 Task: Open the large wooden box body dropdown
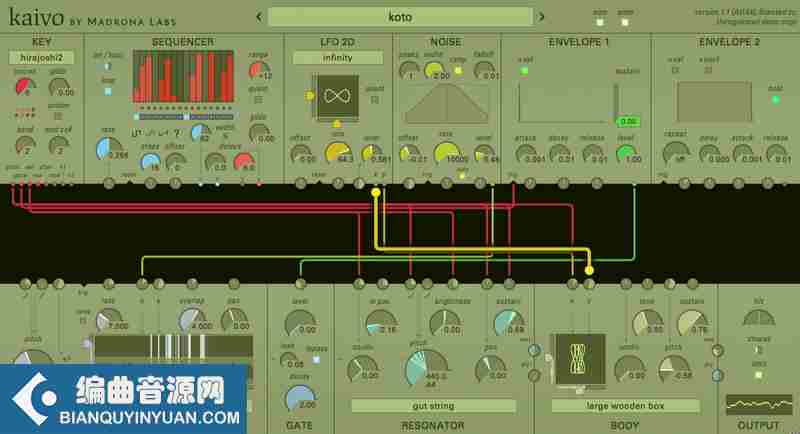click(625, 406)
